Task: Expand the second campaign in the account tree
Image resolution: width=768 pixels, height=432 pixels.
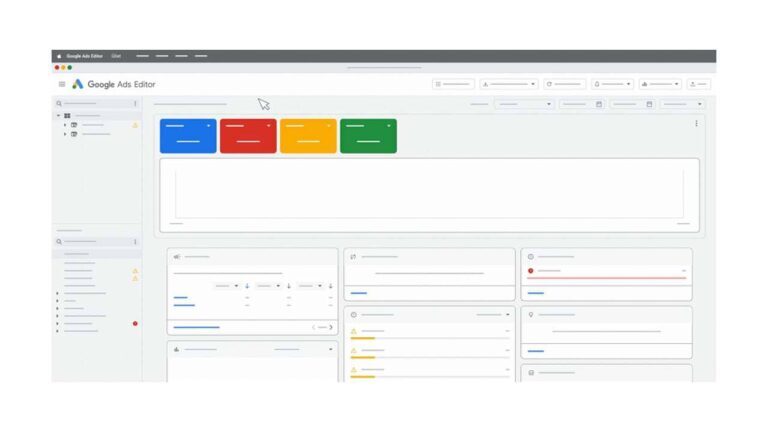Action: [65, 134]
